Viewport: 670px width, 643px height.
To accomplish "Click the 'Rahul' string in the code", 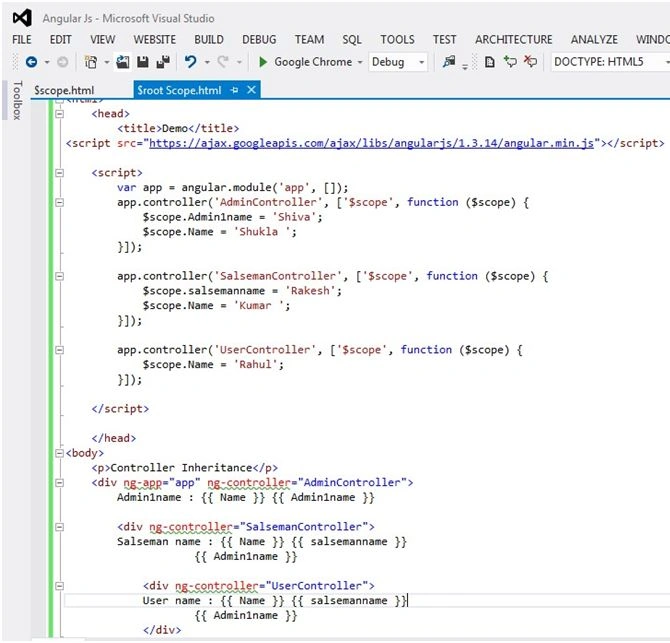I will pos(255,365).
